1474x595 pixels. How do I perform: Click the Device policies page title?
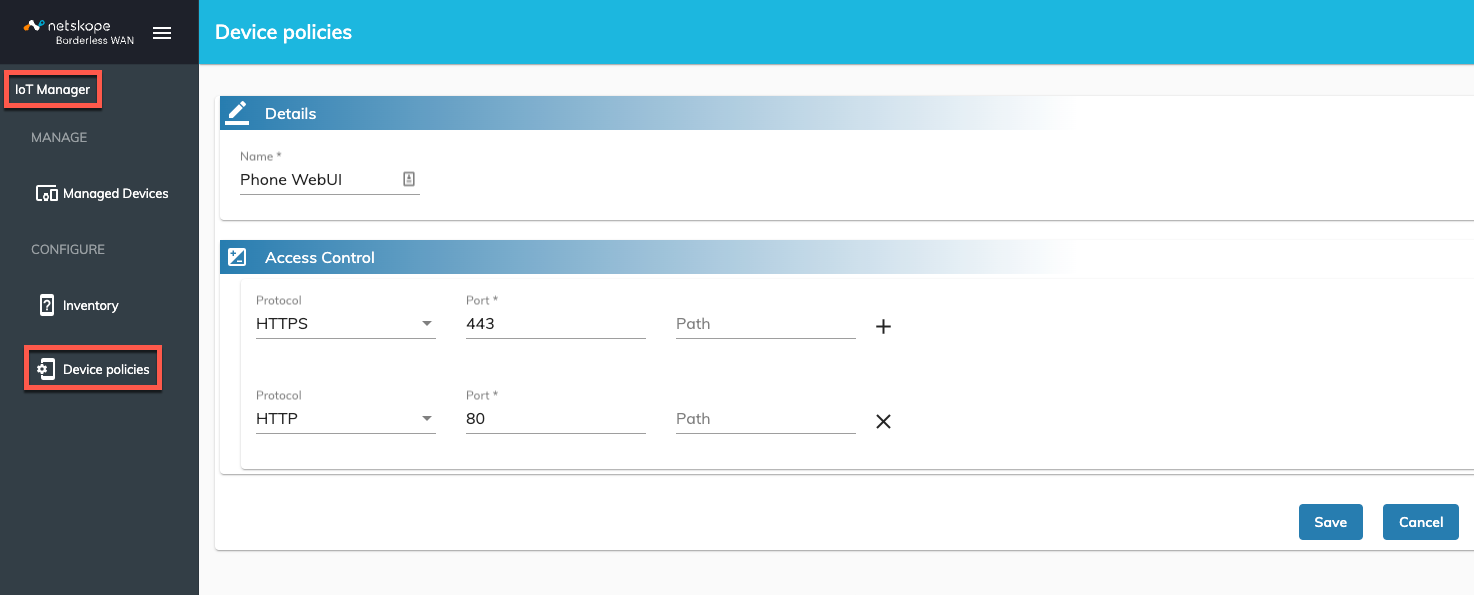pos(284,32)
